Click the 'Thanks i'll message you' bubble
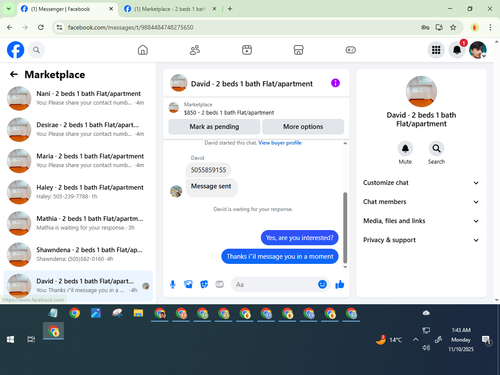 [x=280, y=256]
